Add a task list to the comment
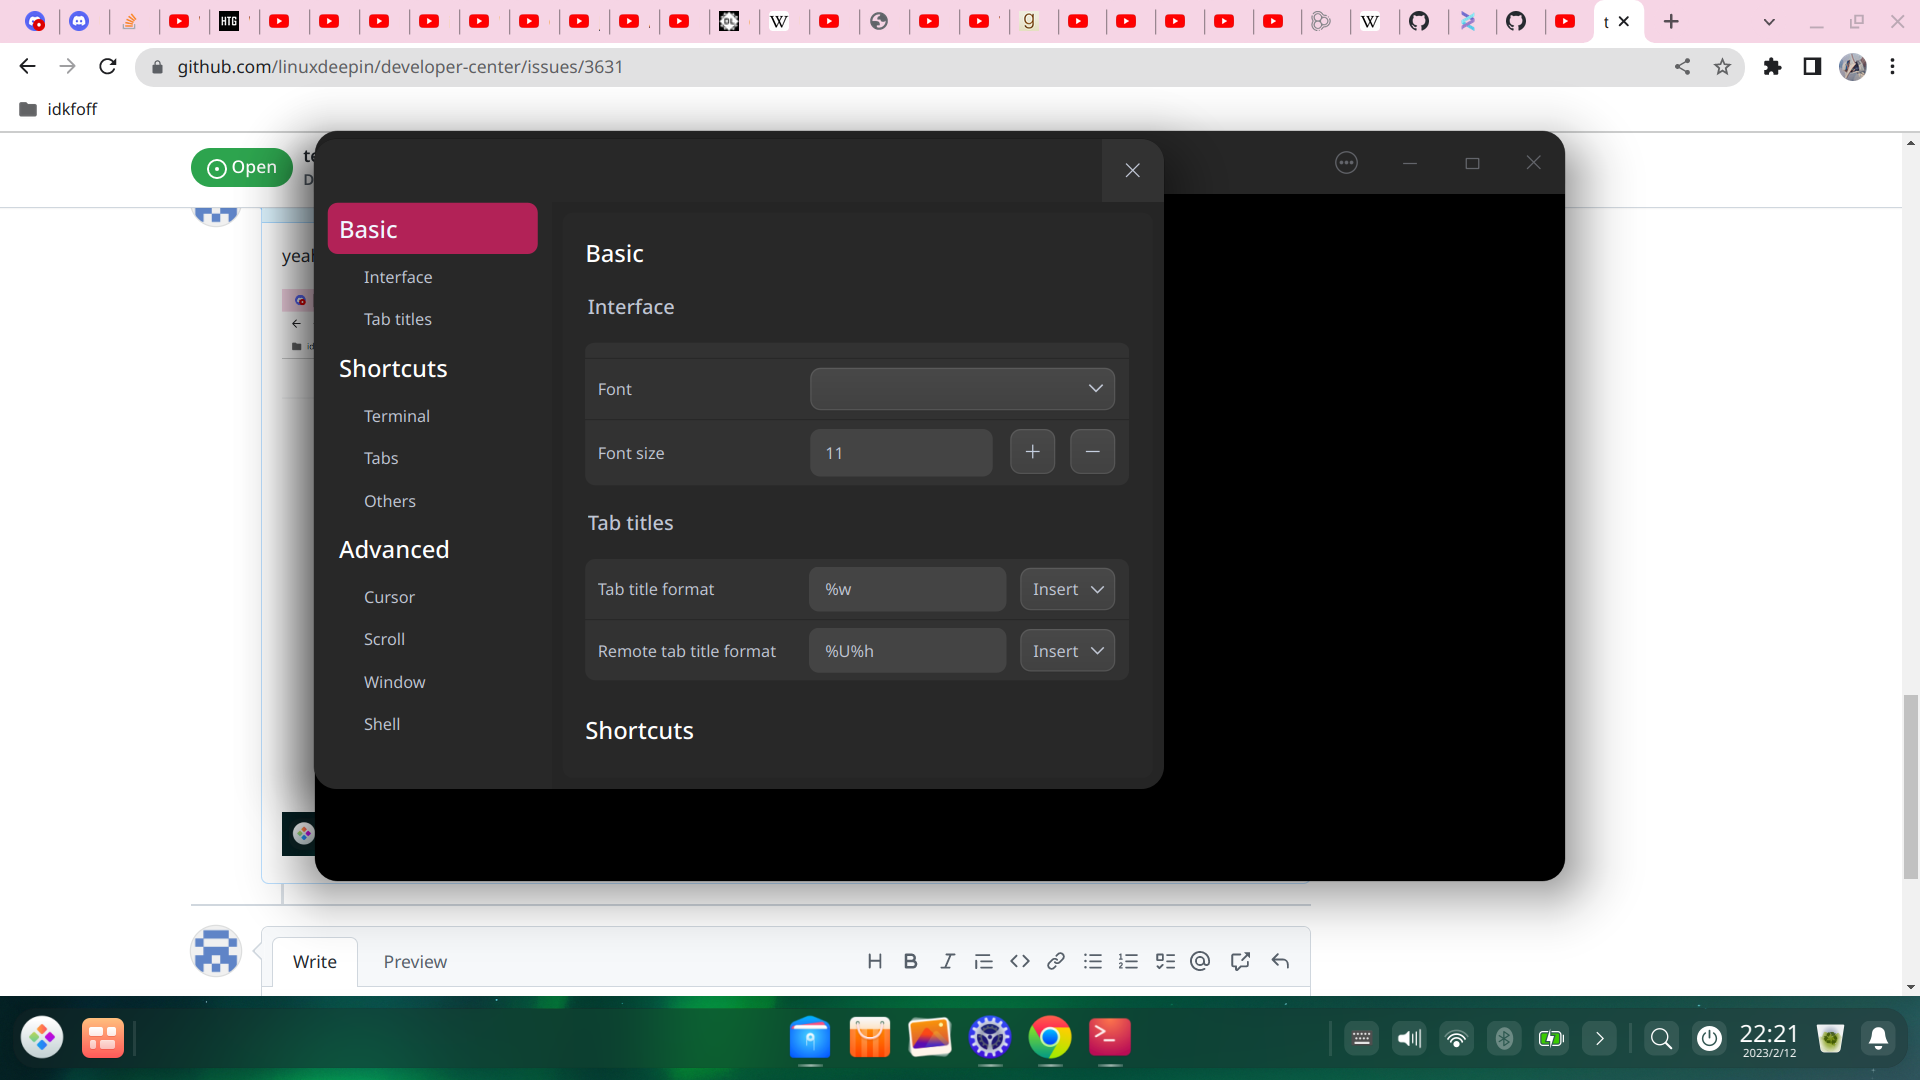This screenshot has height=1080, width=1920. pyautogui.click(x=1165, y=961)
